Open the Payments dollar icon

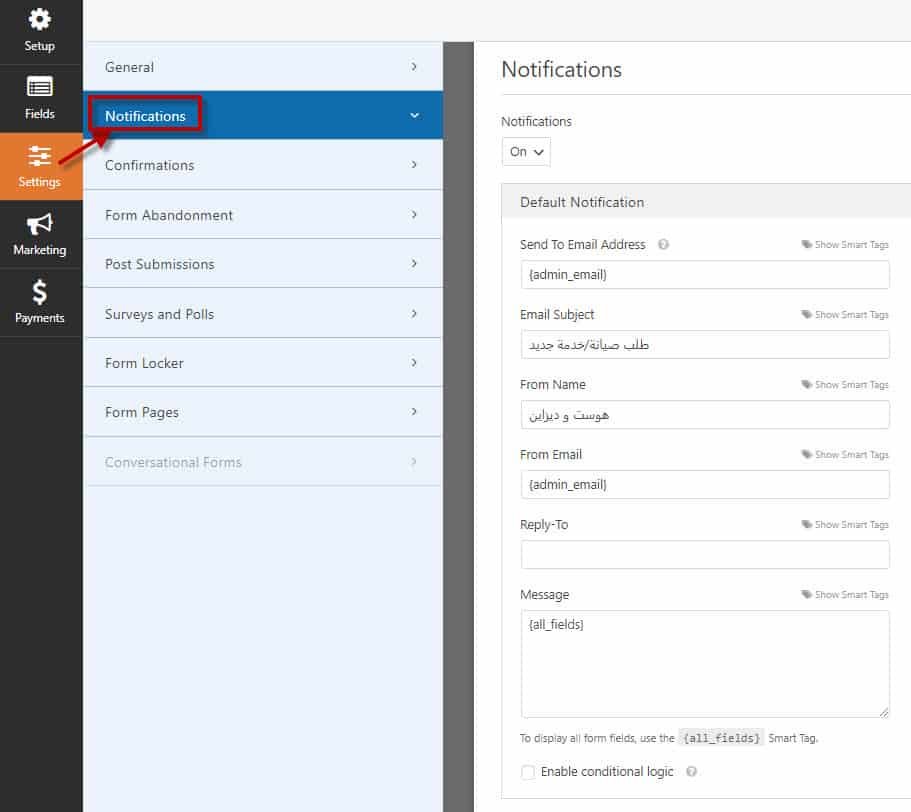tap(40, 292)
